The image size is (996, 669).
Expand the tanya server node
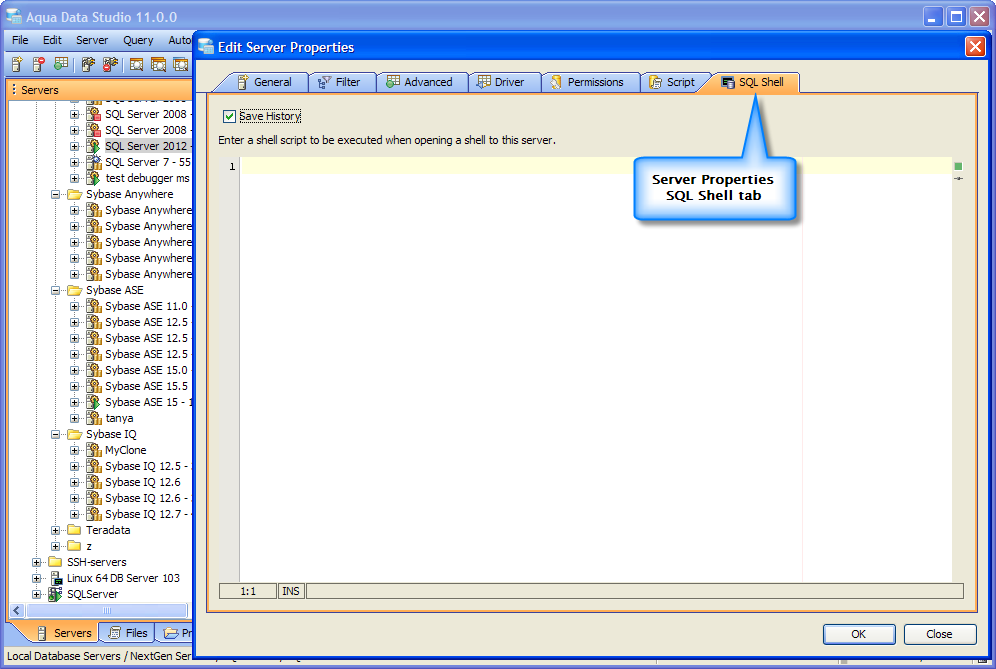coord(75,418)
